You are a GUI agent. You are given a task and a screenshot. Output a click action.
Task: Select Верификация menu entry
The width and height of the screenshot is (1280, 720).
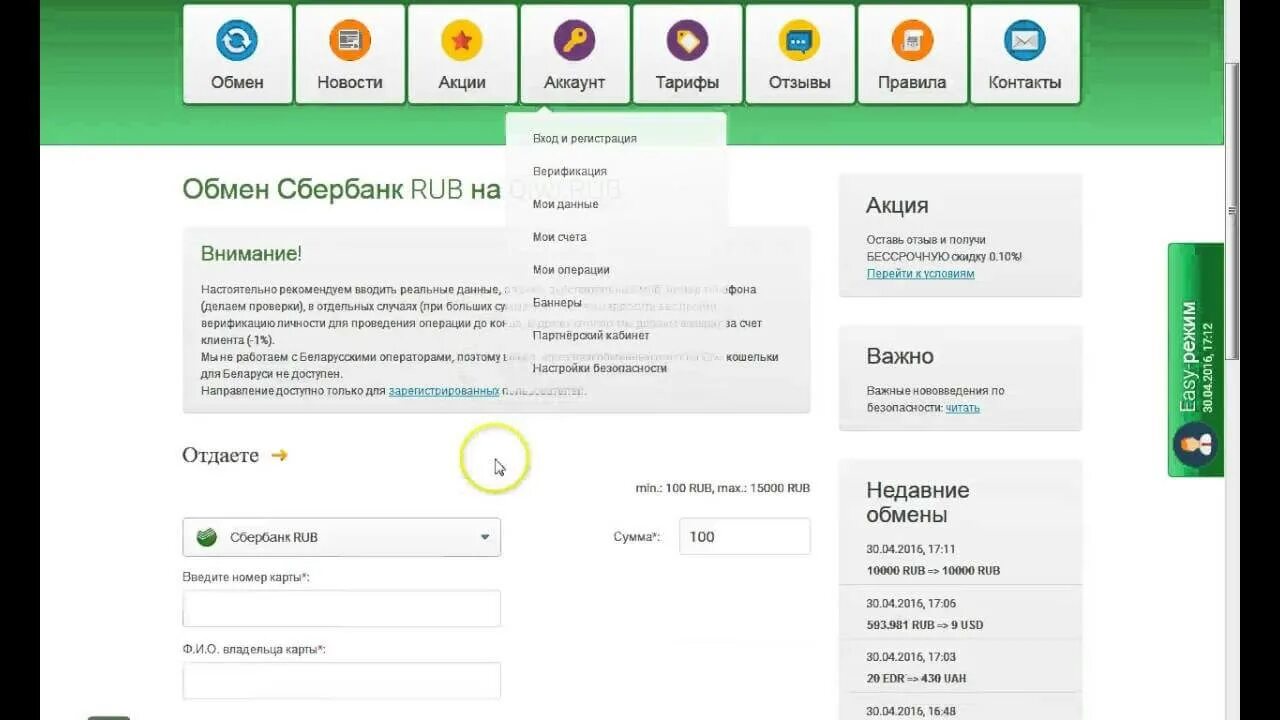tap(570, 171)
